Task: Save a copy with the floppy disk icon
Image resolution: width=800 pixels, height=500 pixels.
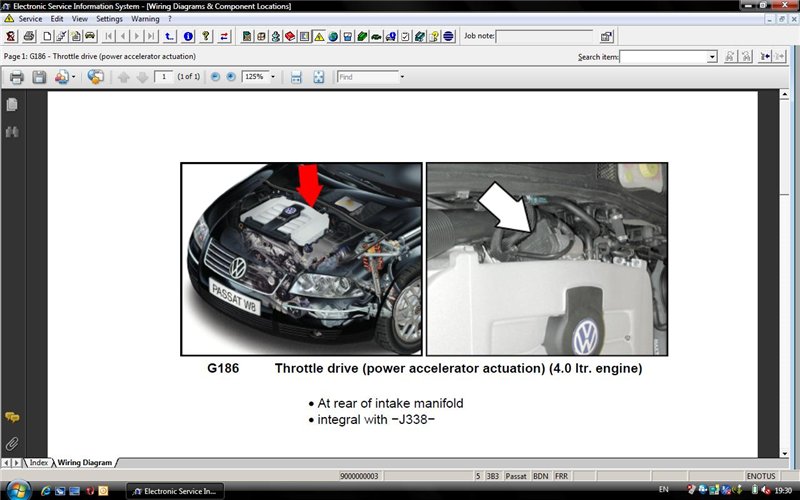Action: pyautogui.click(x=39, y=77)
